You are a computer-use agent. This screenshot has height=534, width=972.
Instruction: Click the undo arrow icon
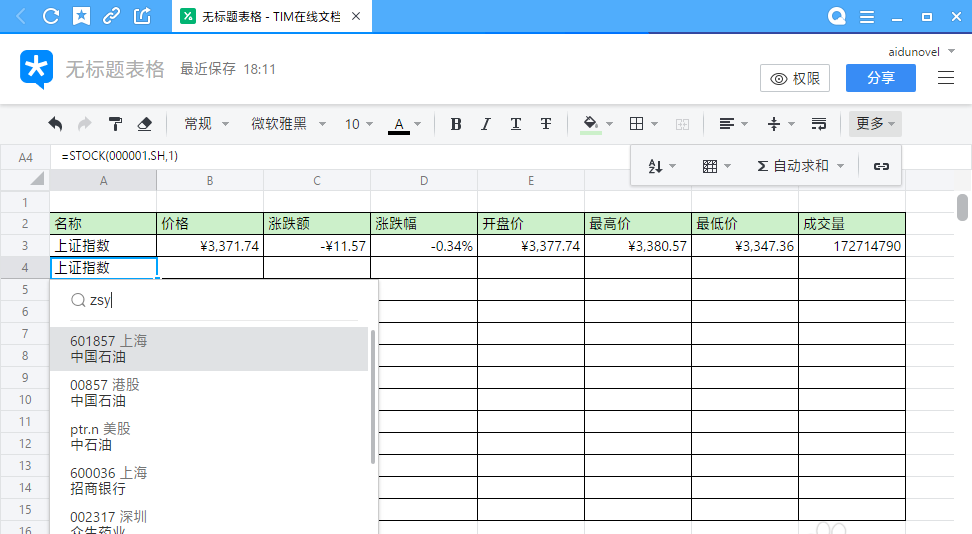pyautogui.click(x=55, y=124)
